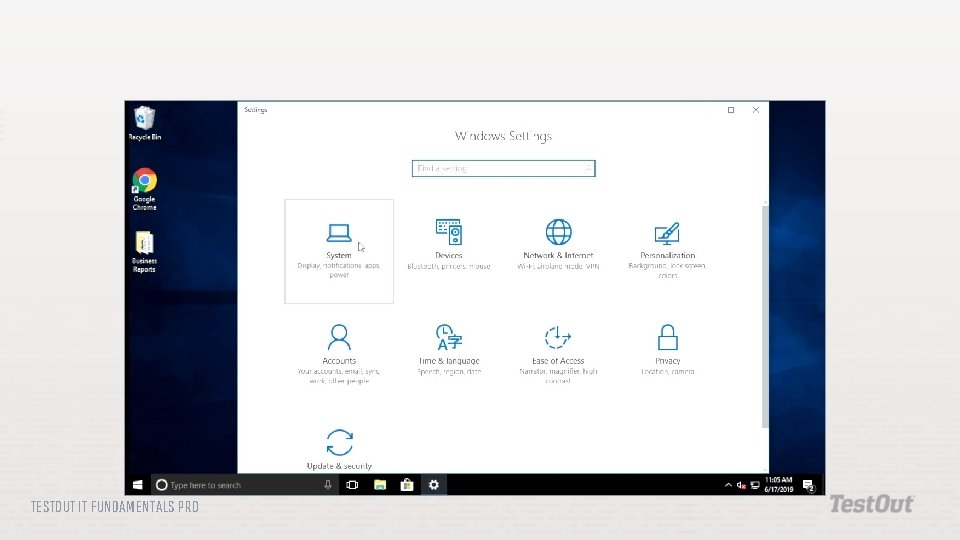
Task: Open the Windows Start menu
Action: click(138, 485)
